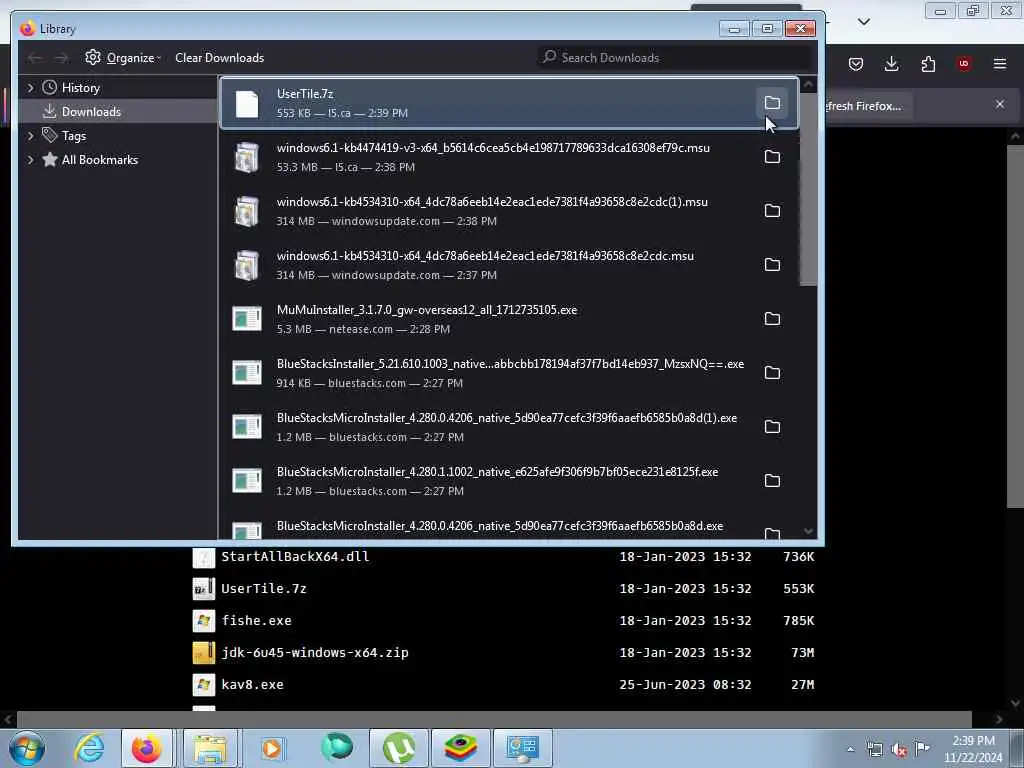Open the Windows Start orb
Viewport: 1024px width, 768px height.
[27, 748]
